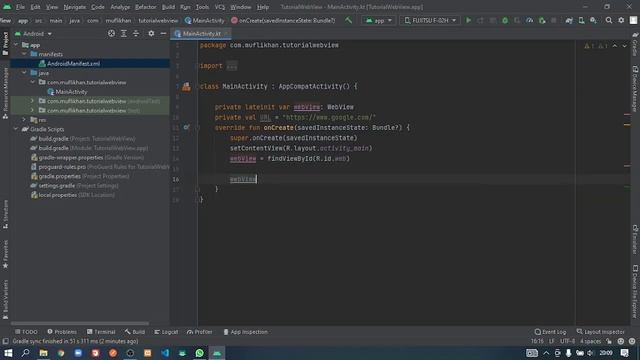This screenshot has height=360, width=640.
Task: Collapse the Gradle Scripts node
Action: [x=16, y=129]
